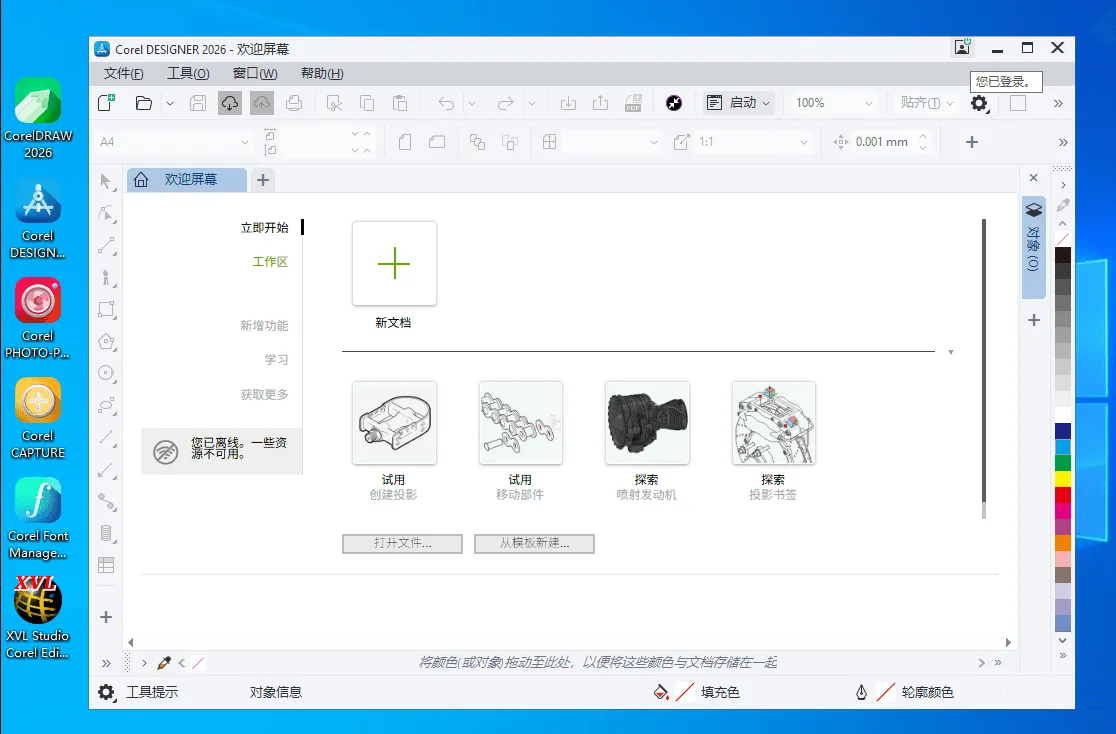Select the Shape edit tool in toolbox

point(106,214)
